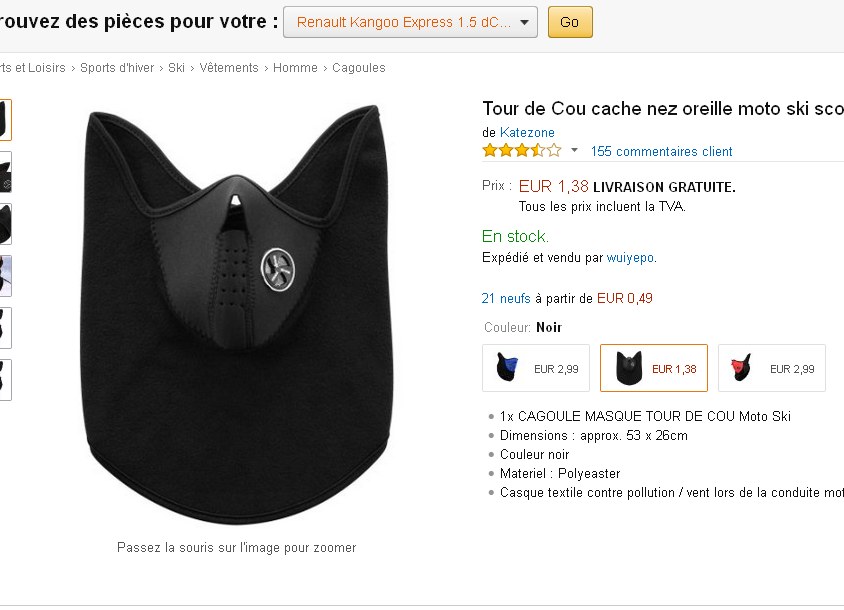
Task: Navigate to the Ski breadcrumb
Action: tap(176, 68)
